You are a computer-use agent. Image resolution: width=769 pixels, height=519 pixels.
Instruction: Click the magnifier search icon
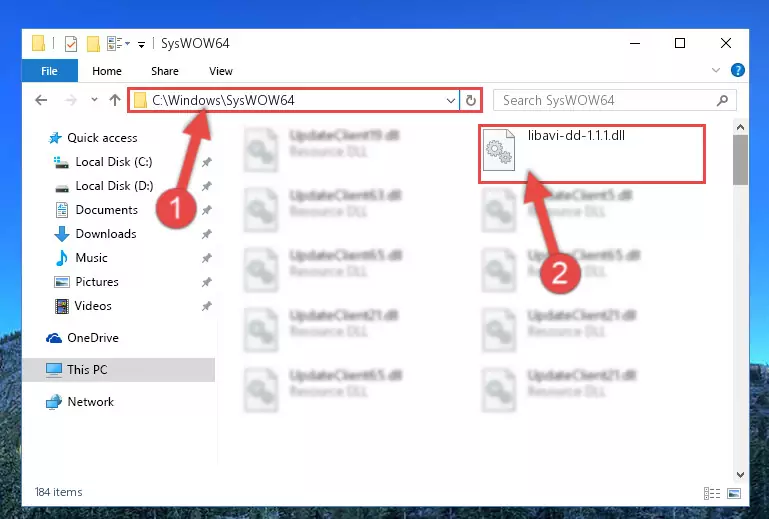click(x=722, y=101)
